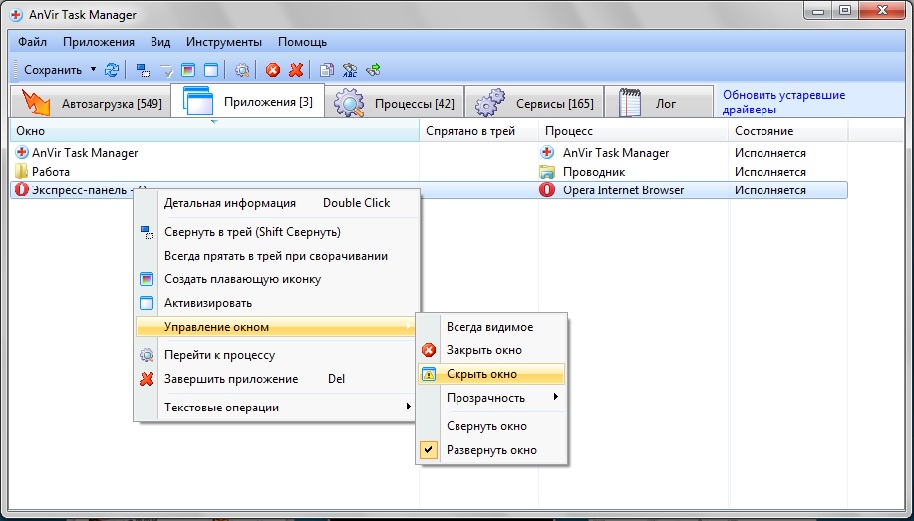Click the folder icon beside Работа
Image resolution: width=914 pixels, height=521 pixels.
(x=22, y=171)
